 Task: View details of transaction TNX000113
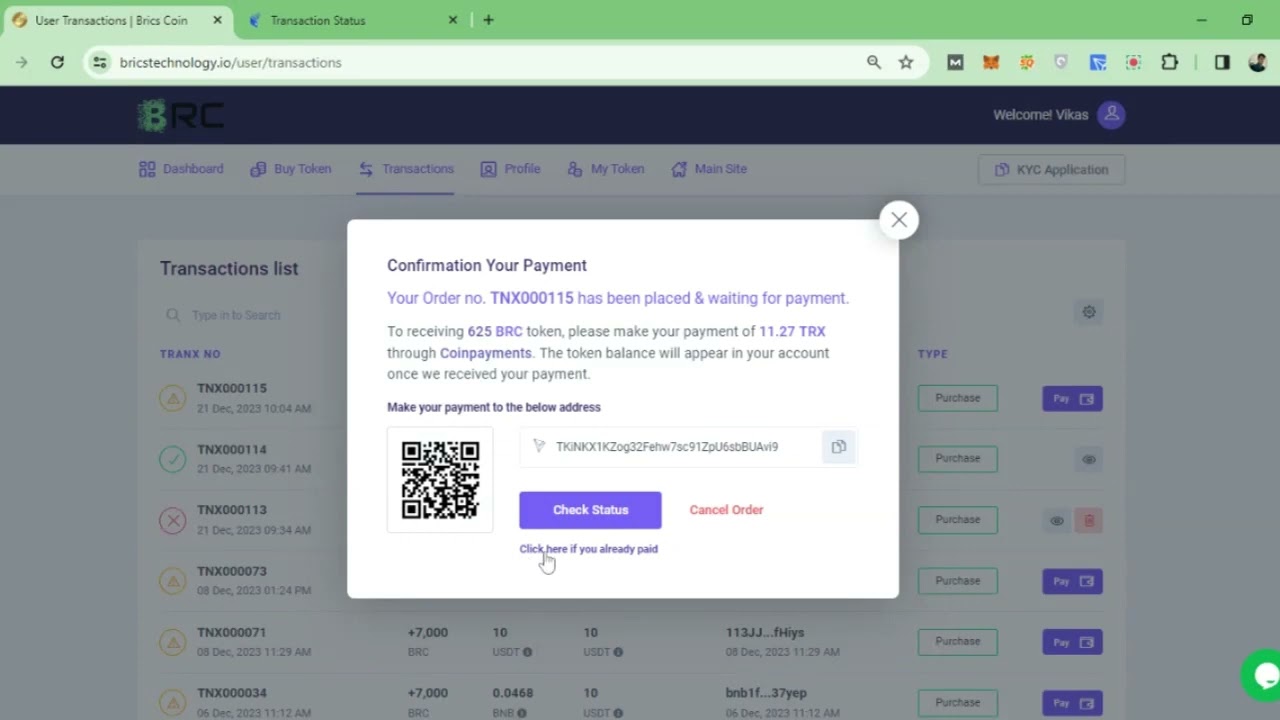click(x=1056, y=520)
